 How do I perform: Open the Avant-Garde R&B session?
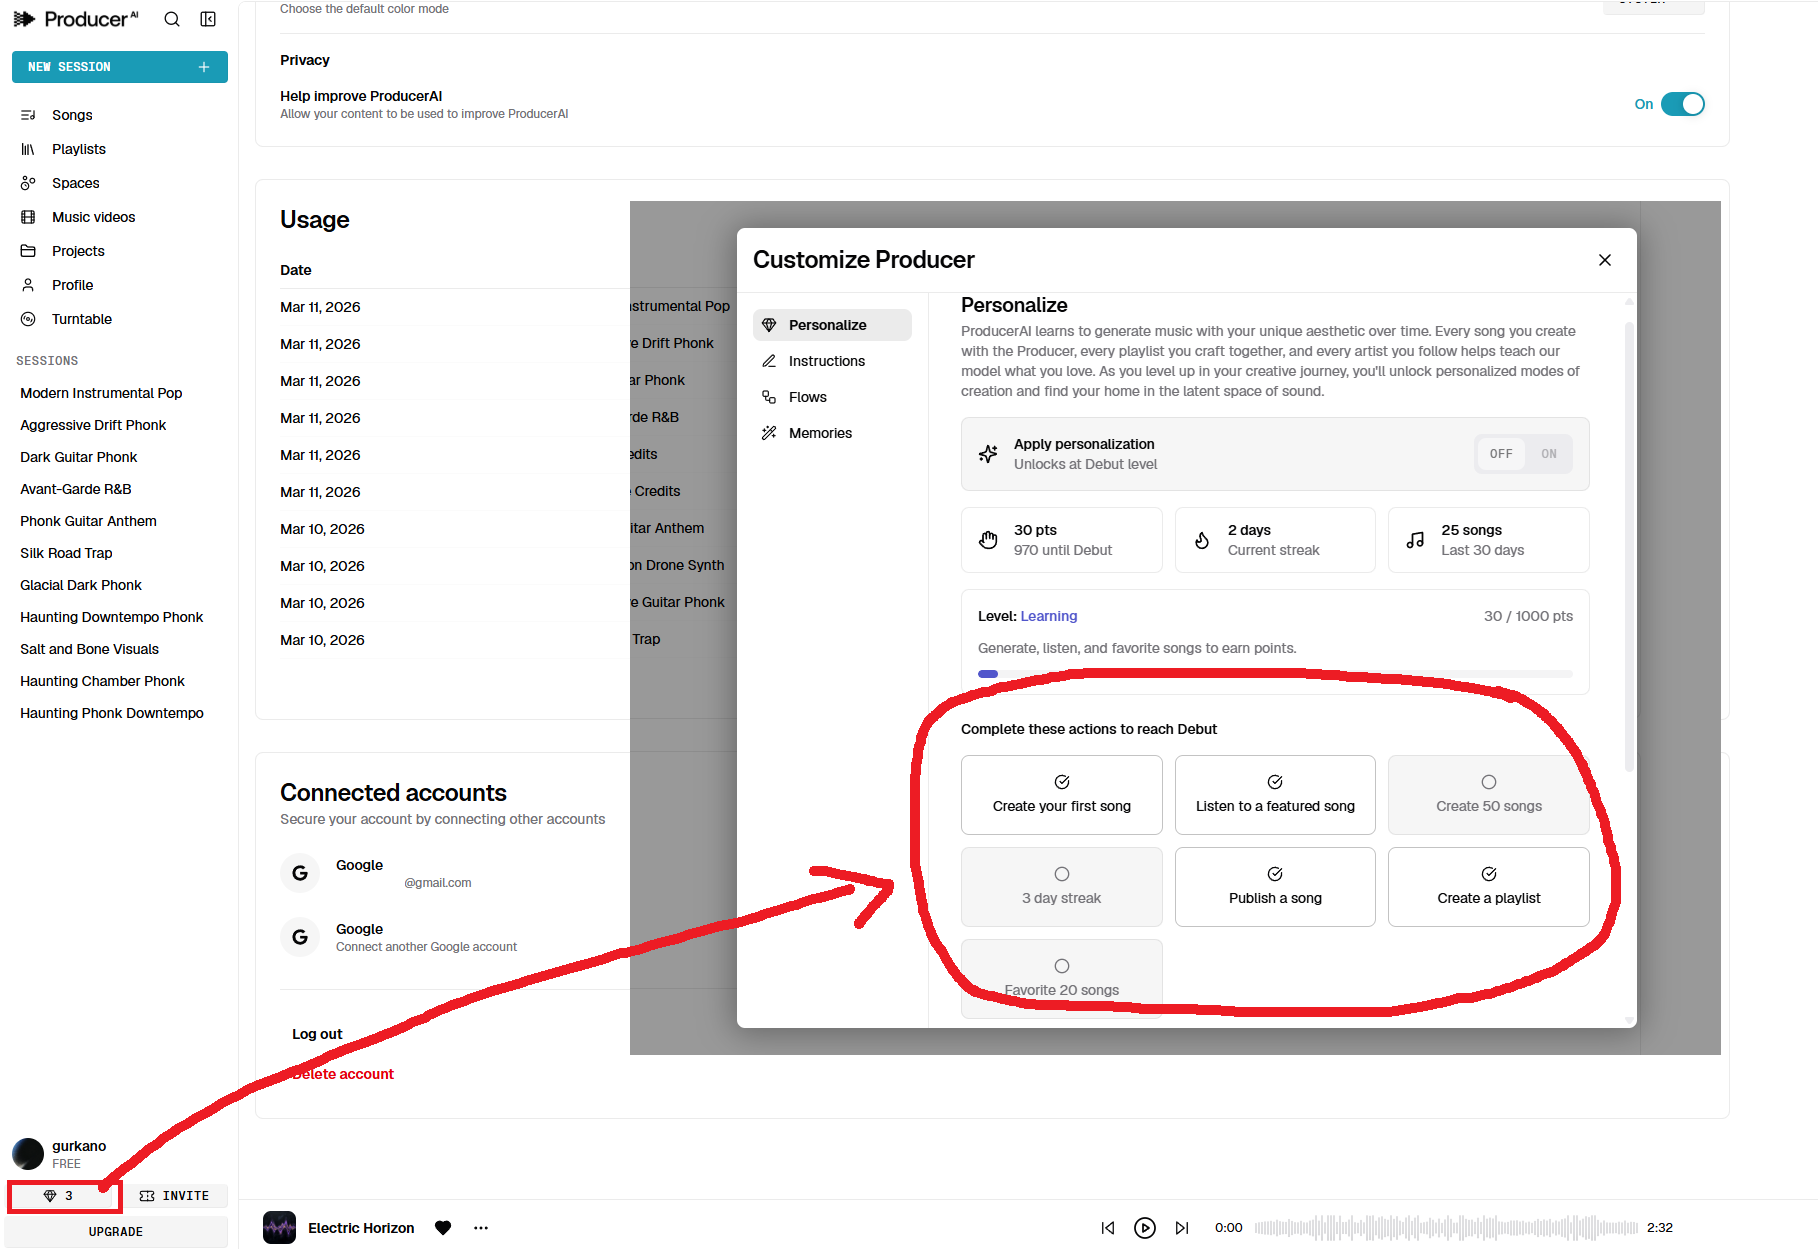point(76,489)
